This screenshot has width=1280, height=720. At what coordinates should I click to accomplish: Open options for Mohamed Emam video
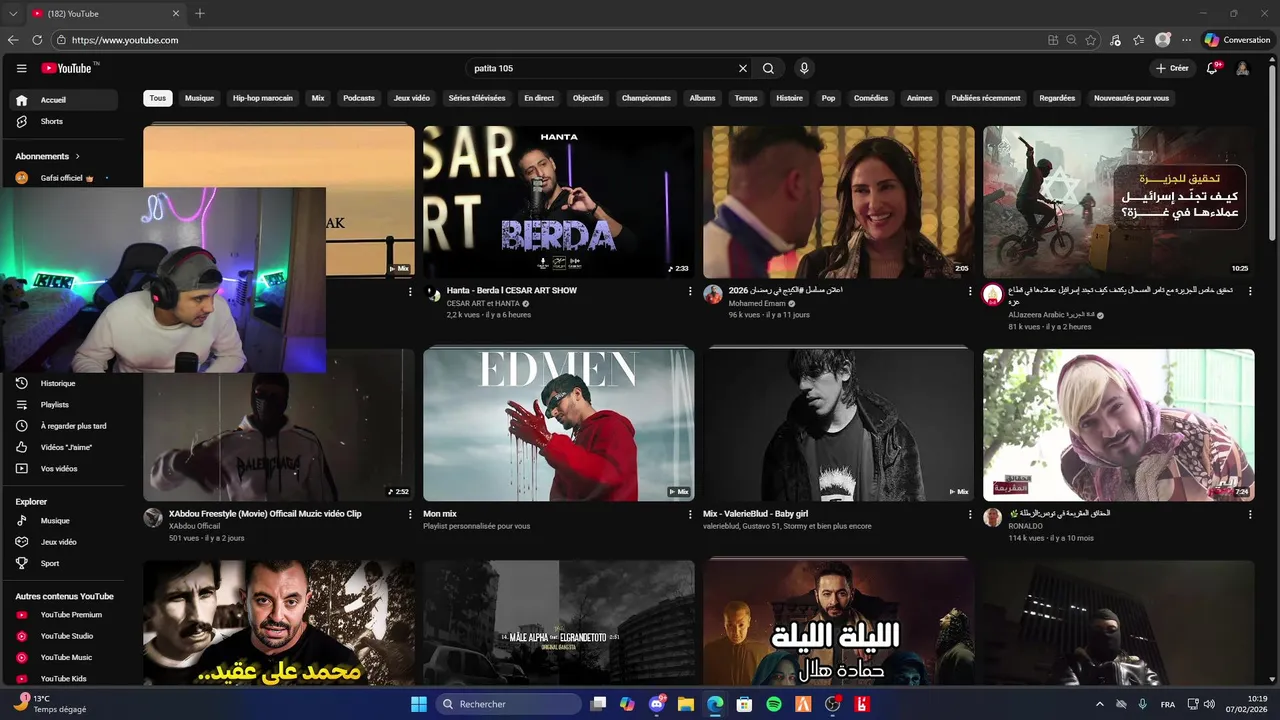[x=969, y=291]
